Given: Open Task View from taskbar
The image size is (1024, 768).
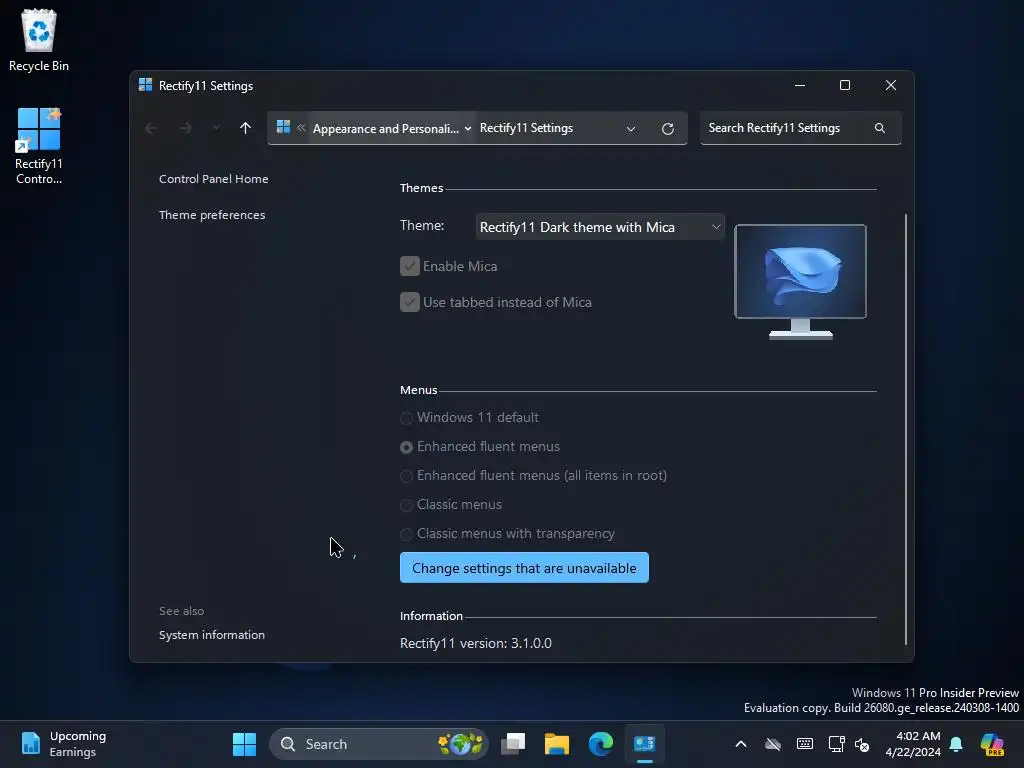Looking at the screenshot, I should 513,744.
